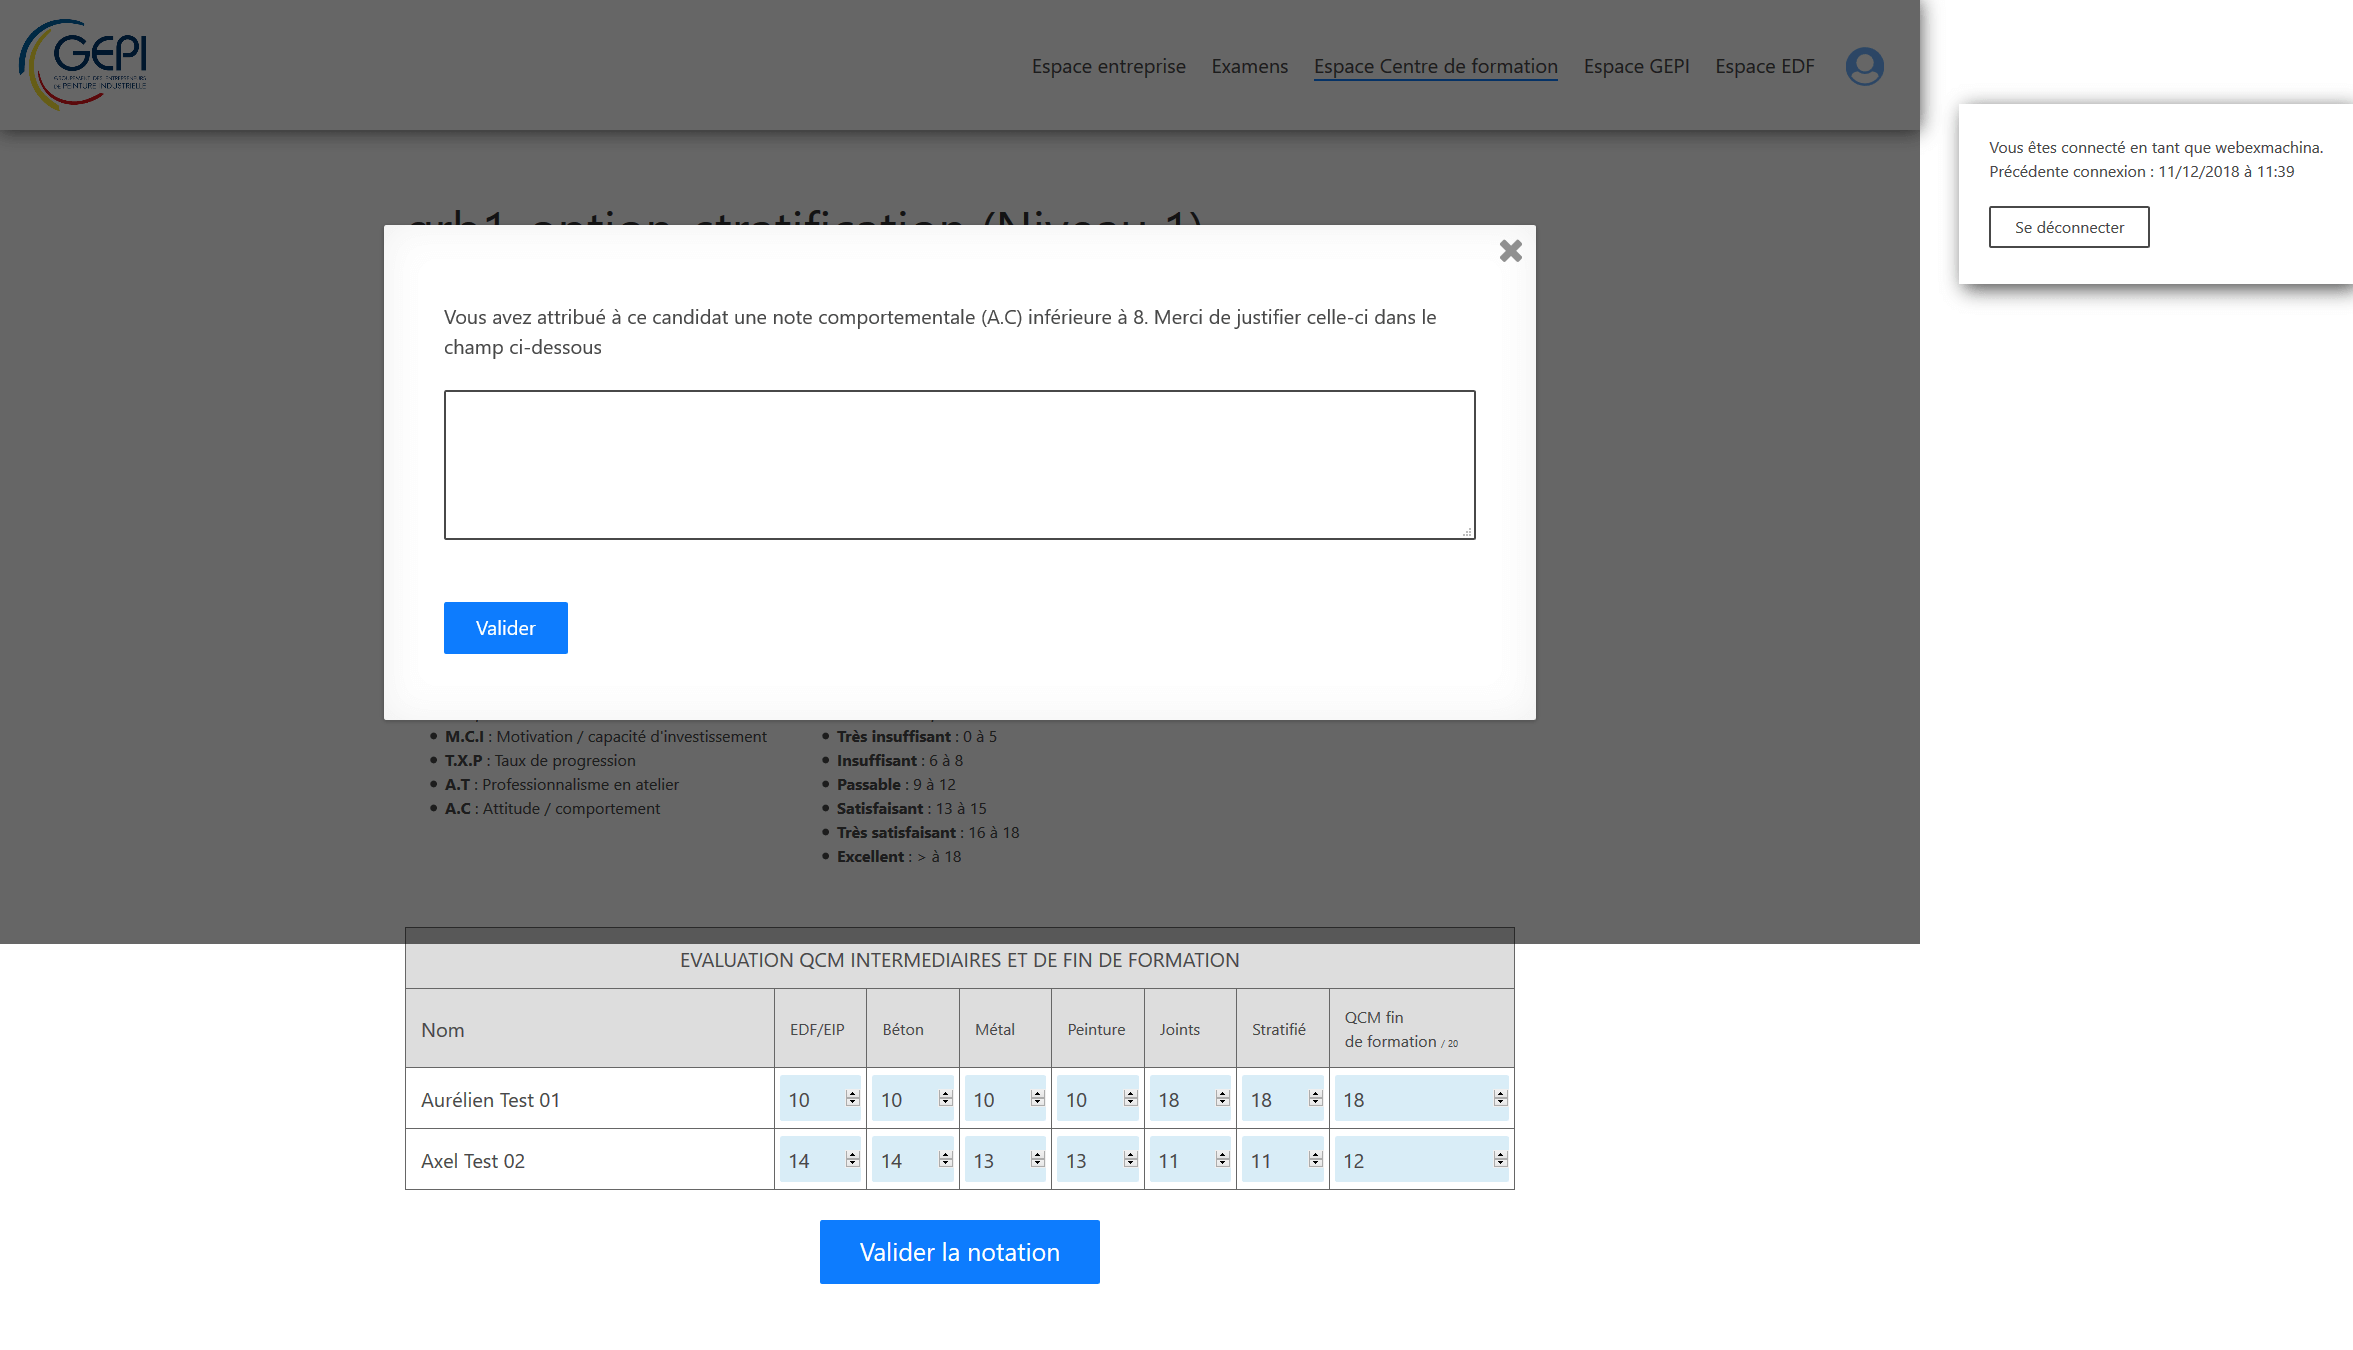
Task: Click the GEPI logo
Action: coord(84,65)
